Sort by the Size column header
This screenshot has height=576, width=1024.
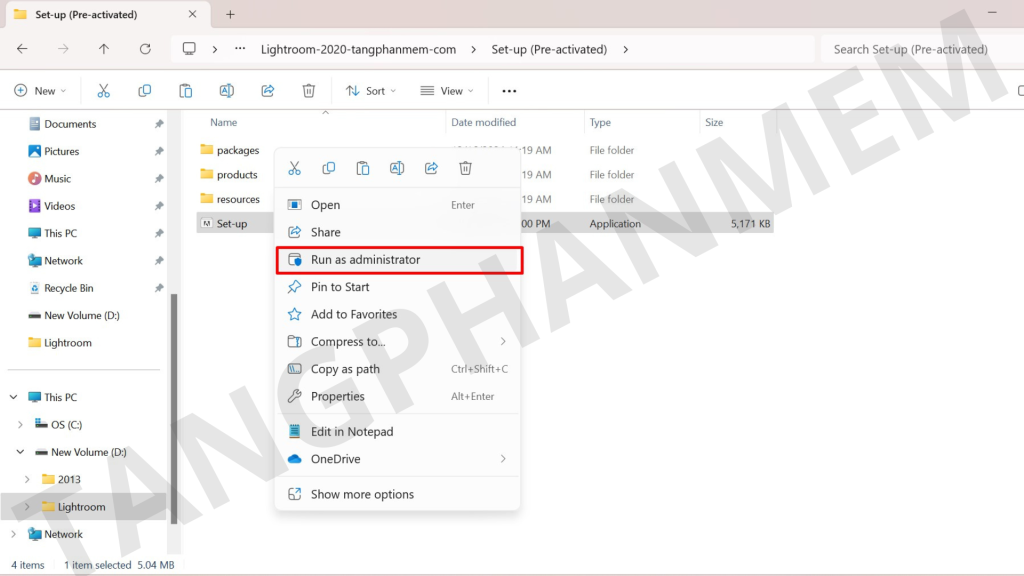coord(714,122)
